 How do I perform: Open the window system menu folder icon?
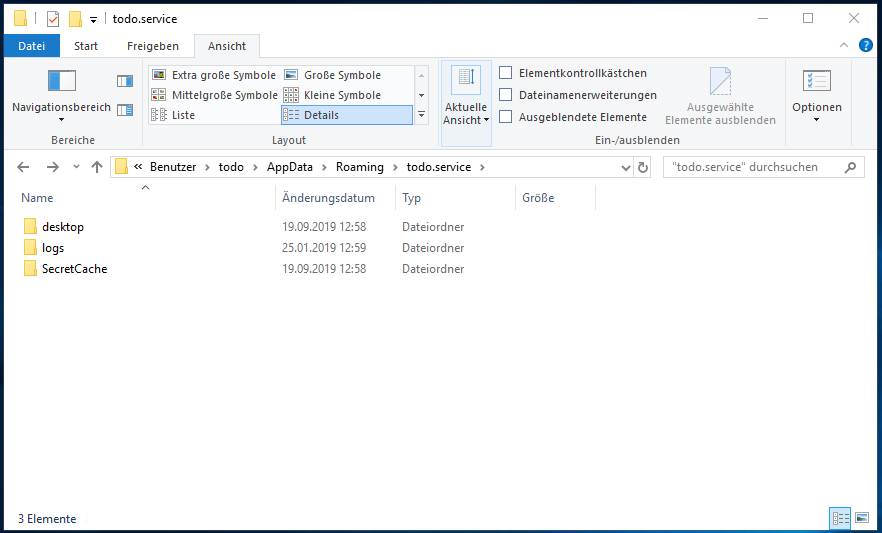pos(20,19)
